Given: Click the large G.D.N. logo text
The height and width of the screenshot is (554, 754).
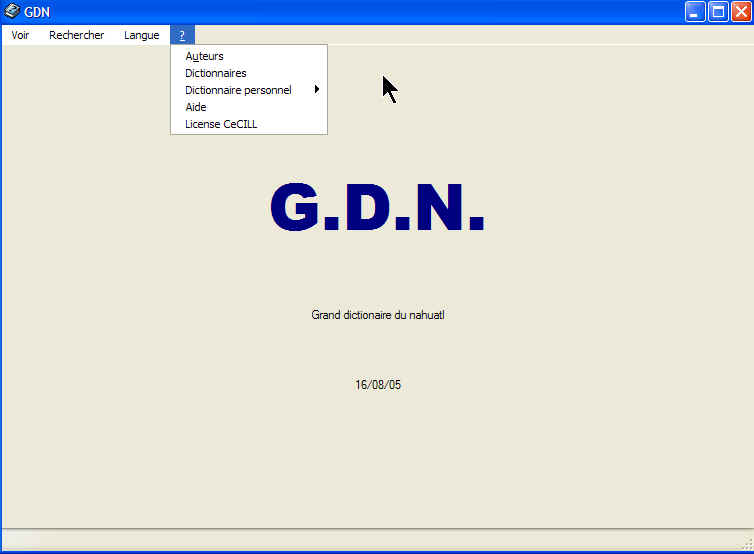Looking at the screenshot, I should [377, 208].
